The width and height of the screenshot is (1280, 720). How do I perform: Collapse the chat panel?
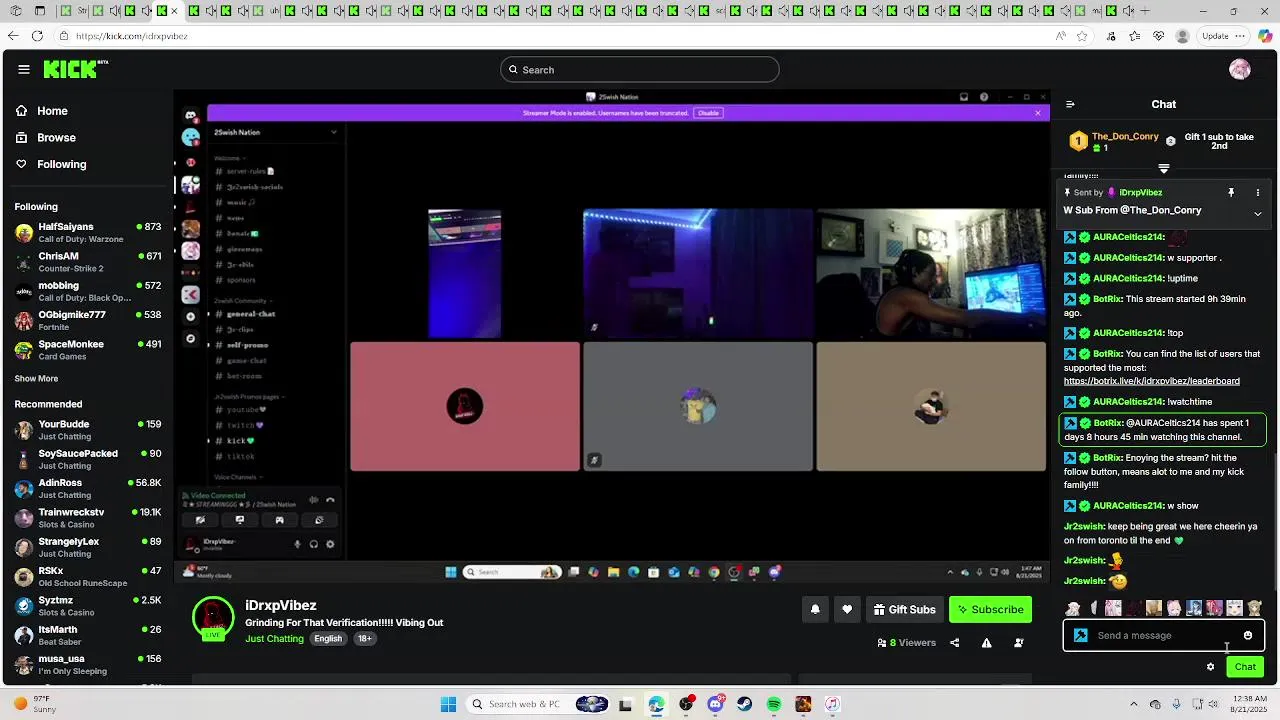[1070, 104]
